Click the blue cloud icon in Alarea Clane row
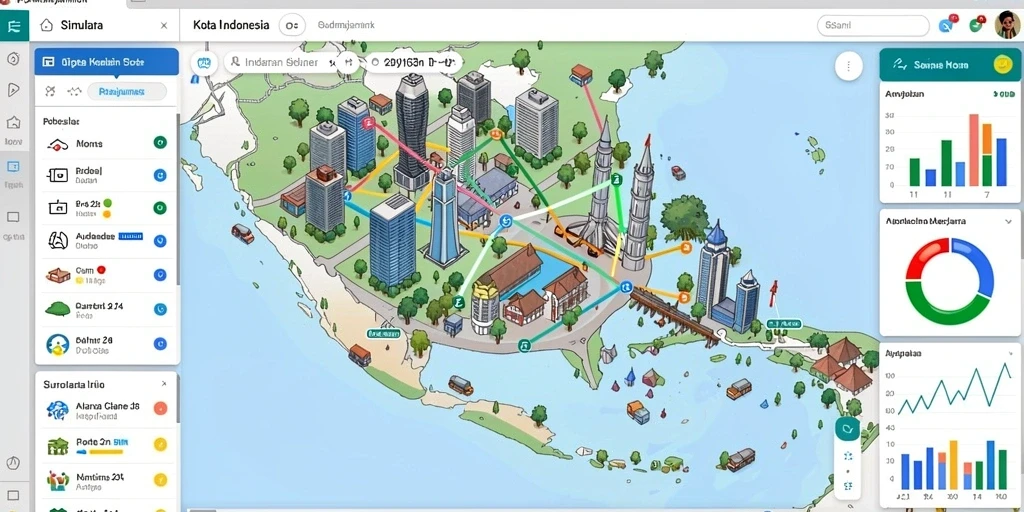The image size is (1024, 512). [x=57, y=410]
